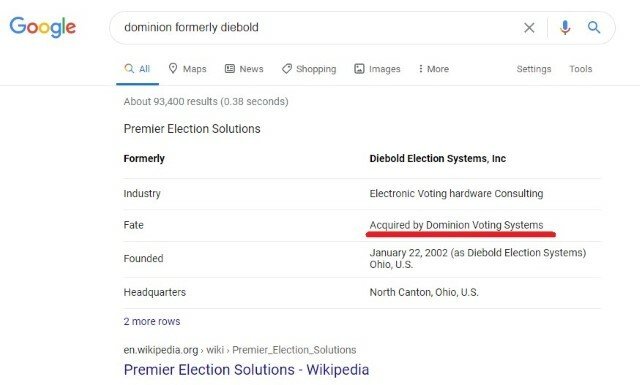Start voice search with microphone icon
The image size is (640, 385).
[x=565, y=28]
